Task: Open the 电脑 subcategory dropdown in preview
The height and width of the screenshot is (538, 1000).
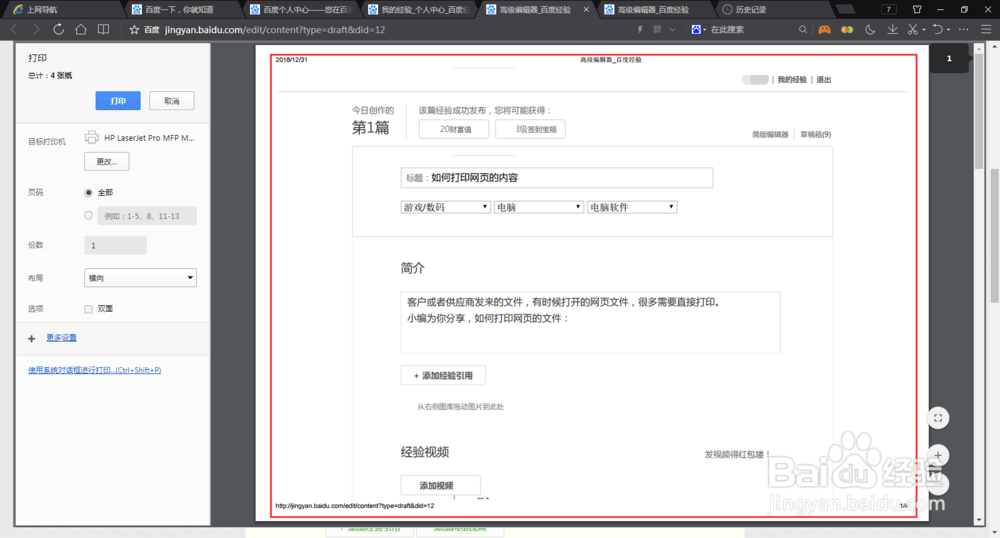Action: [x=539, y=207]
